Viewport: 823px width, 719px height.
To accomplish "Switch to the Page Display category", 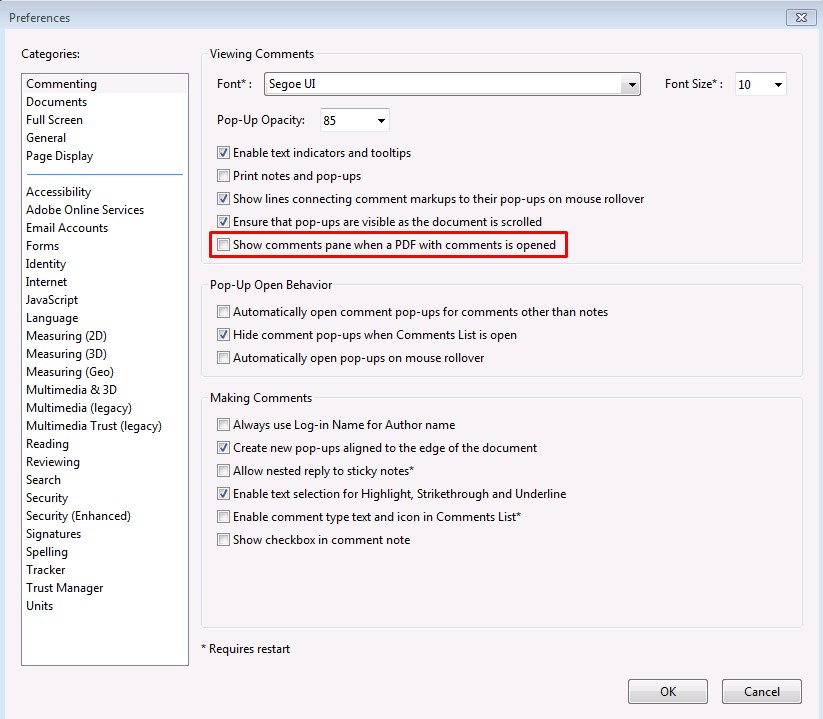I will point(59,156).
